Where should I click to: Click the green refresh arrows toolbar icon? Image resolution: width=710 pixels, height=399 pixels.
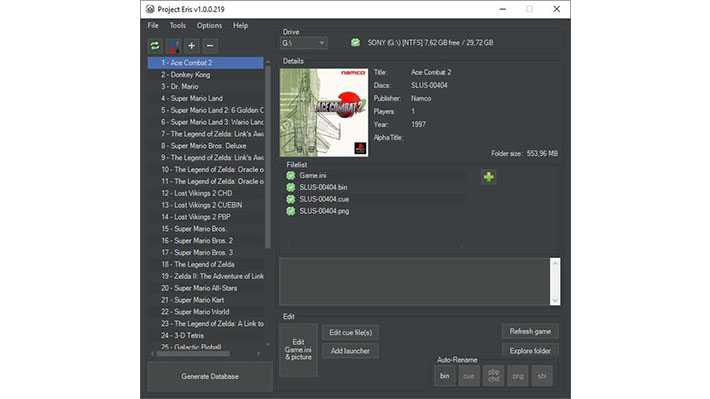pyautogui.click(x=155, y=46)
